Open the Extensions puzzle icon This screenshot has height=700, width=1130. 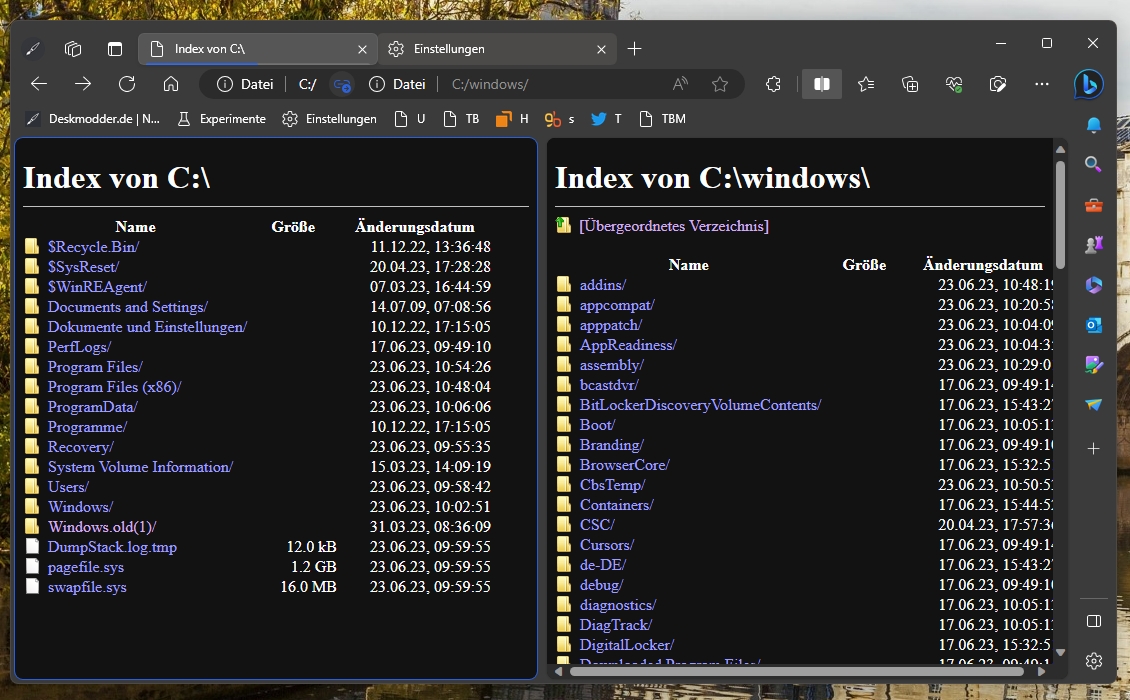[x=773, y=84]
